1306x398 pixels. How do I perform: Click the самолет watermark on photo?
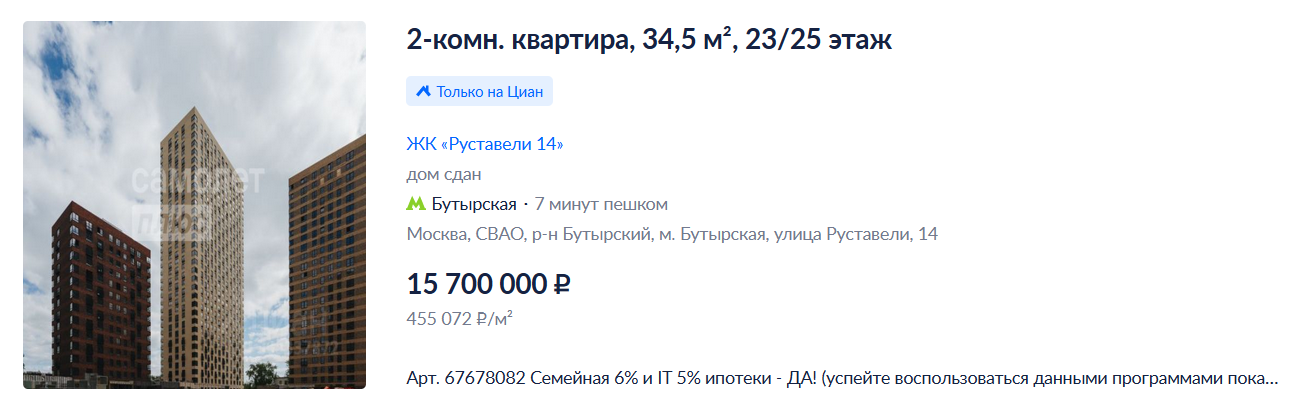(197, 181)
